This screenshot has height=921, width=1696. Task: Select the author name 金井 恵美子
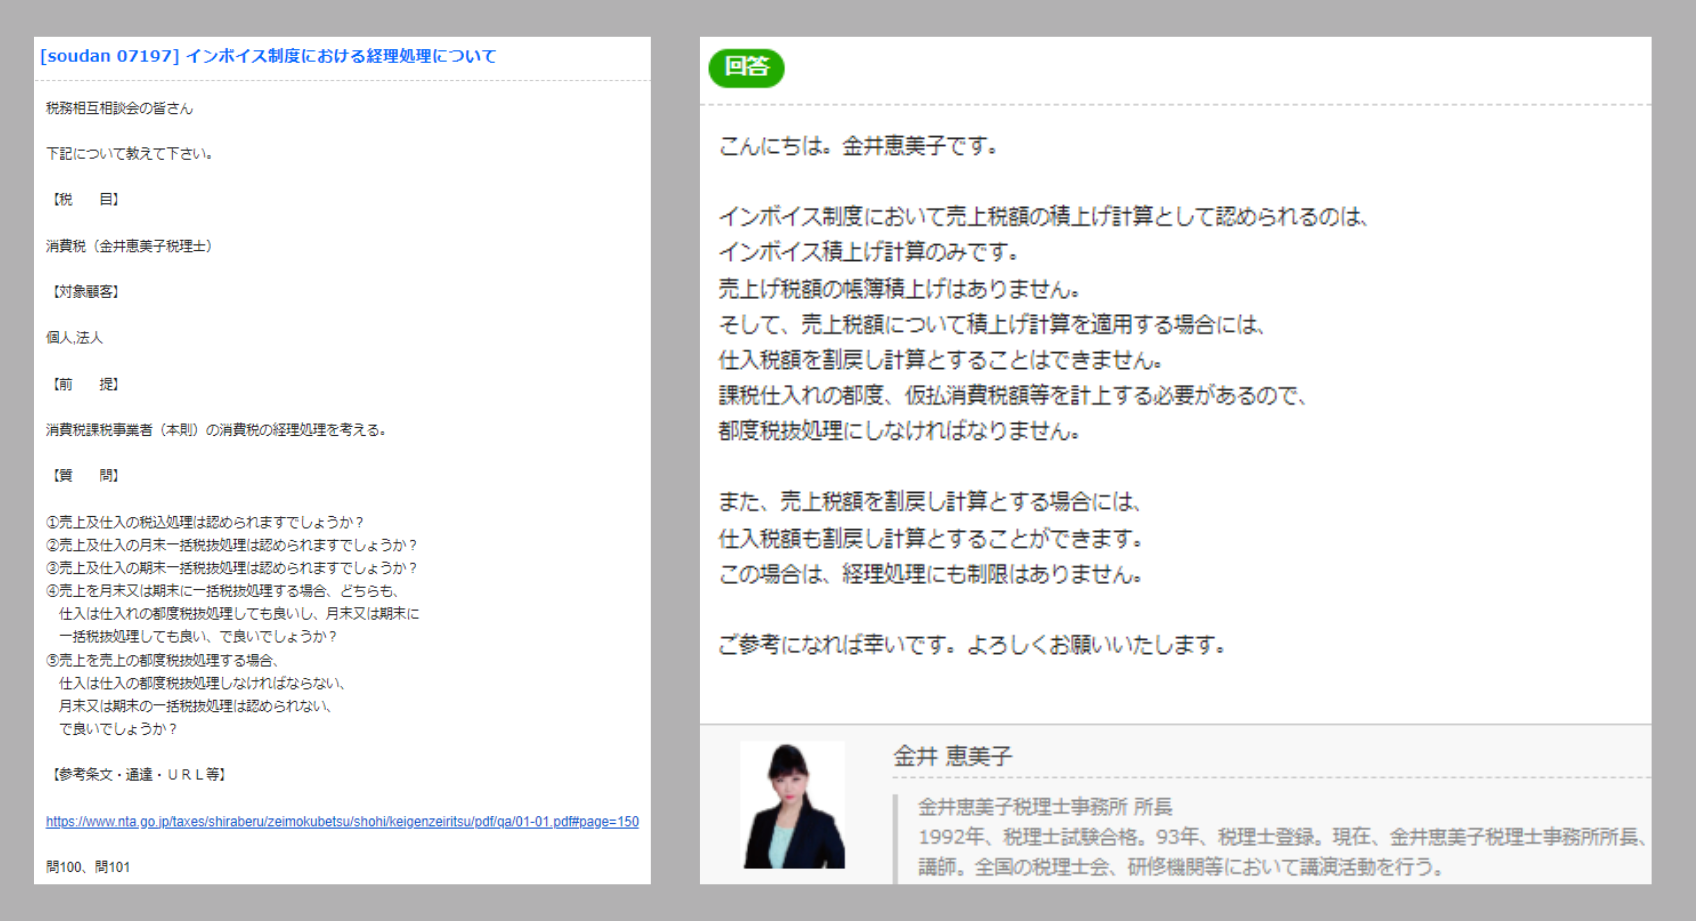(952, 756)
